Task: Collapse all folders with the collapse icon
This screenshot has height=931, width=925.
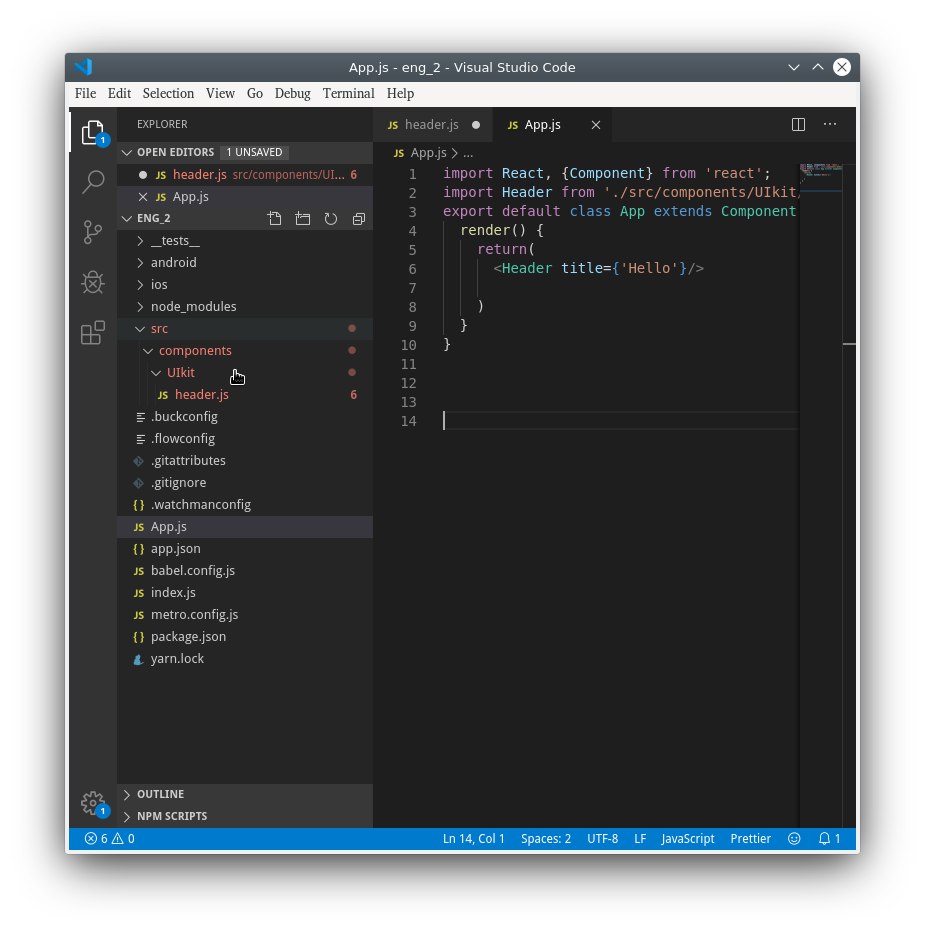Action: click(359, 218)
